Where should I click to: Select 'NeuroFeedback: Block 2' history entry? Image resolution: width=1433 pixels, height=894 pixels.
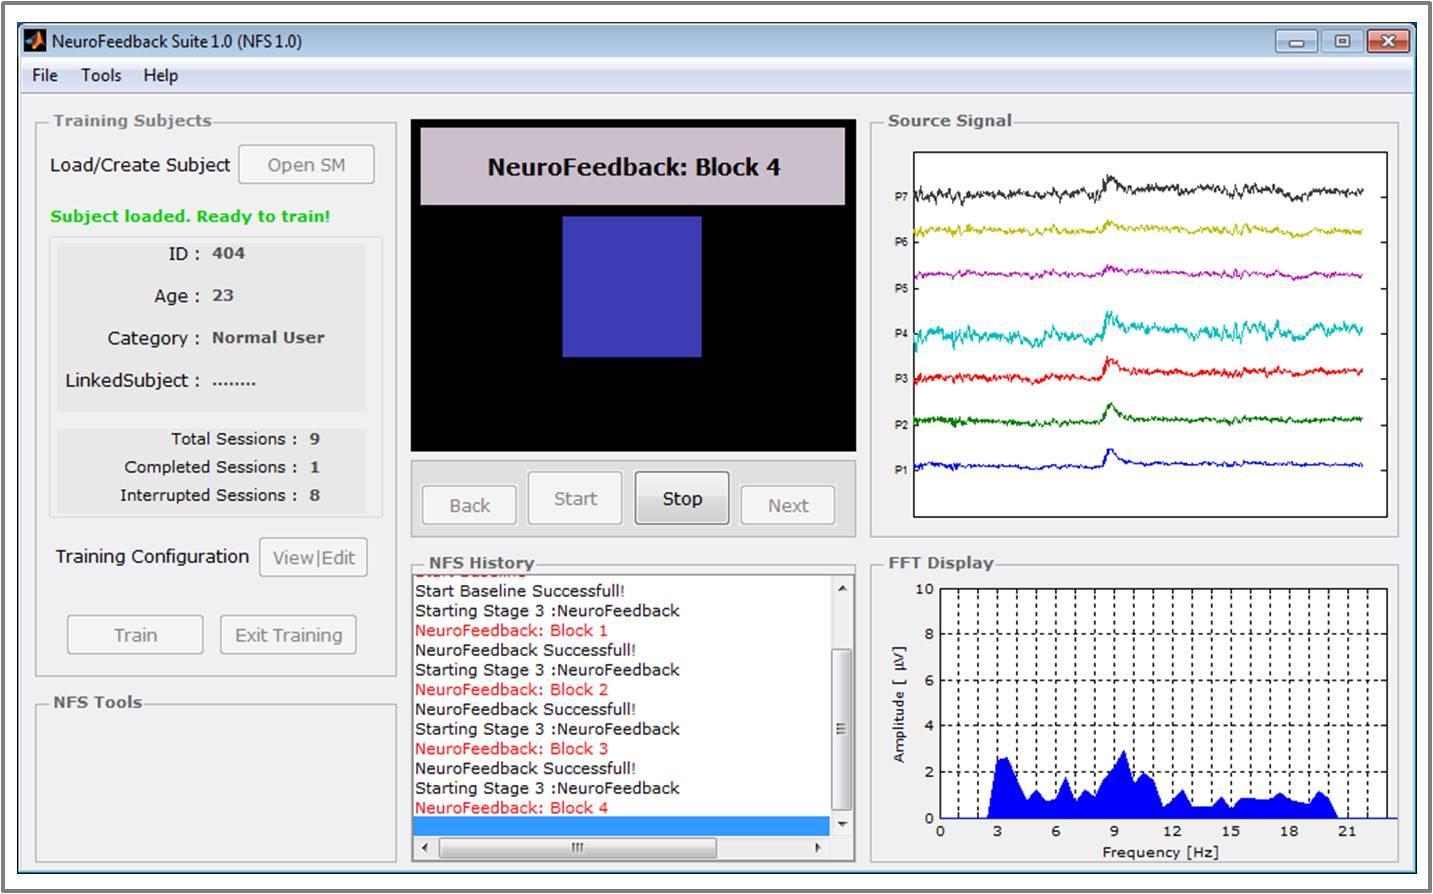pos(511,689)
